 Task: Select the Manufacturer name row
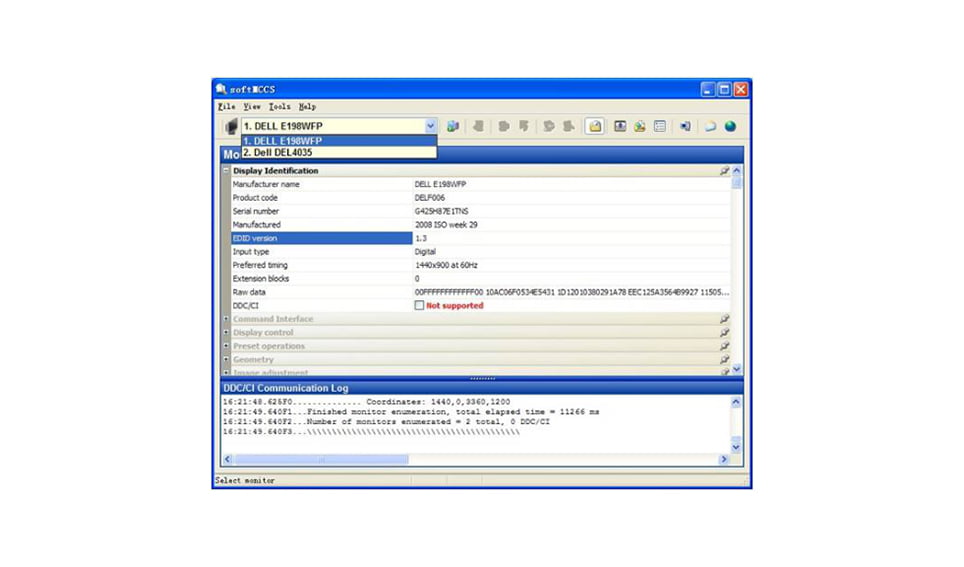tap(481, 184)
